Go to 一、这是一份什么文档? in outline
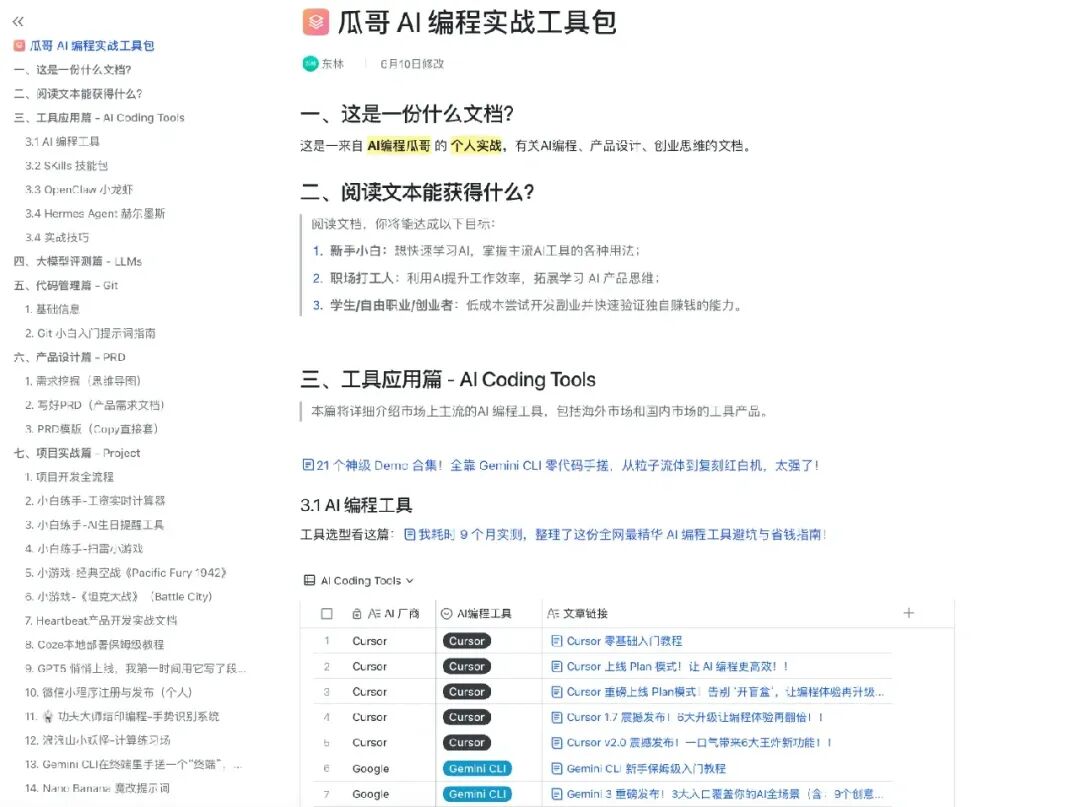 pyautogui.click(x=72, y=70)
